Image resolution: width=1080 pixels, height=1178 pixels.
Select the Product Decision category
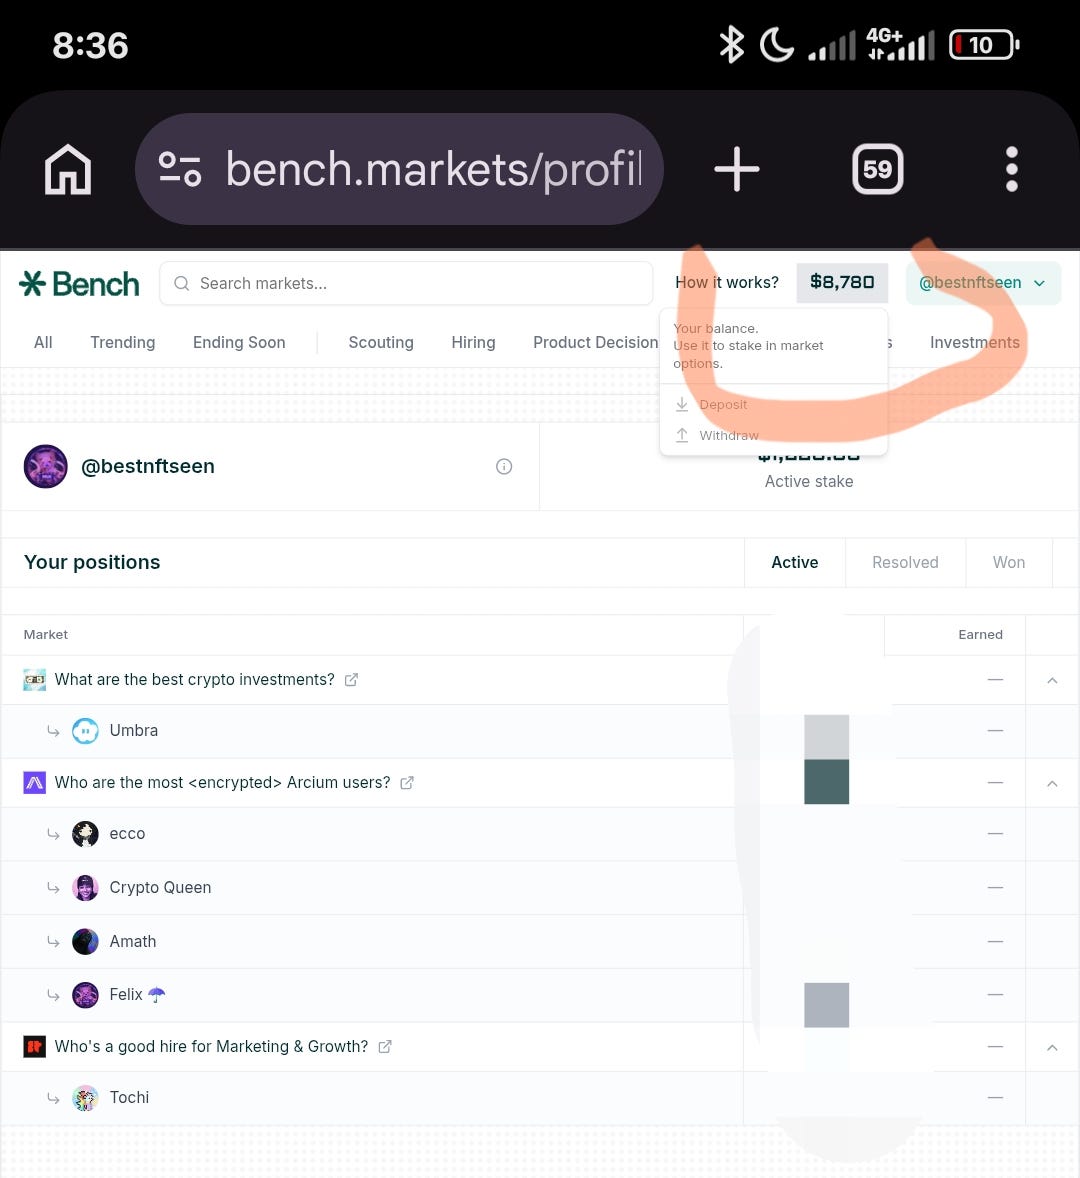coord(596,343)
